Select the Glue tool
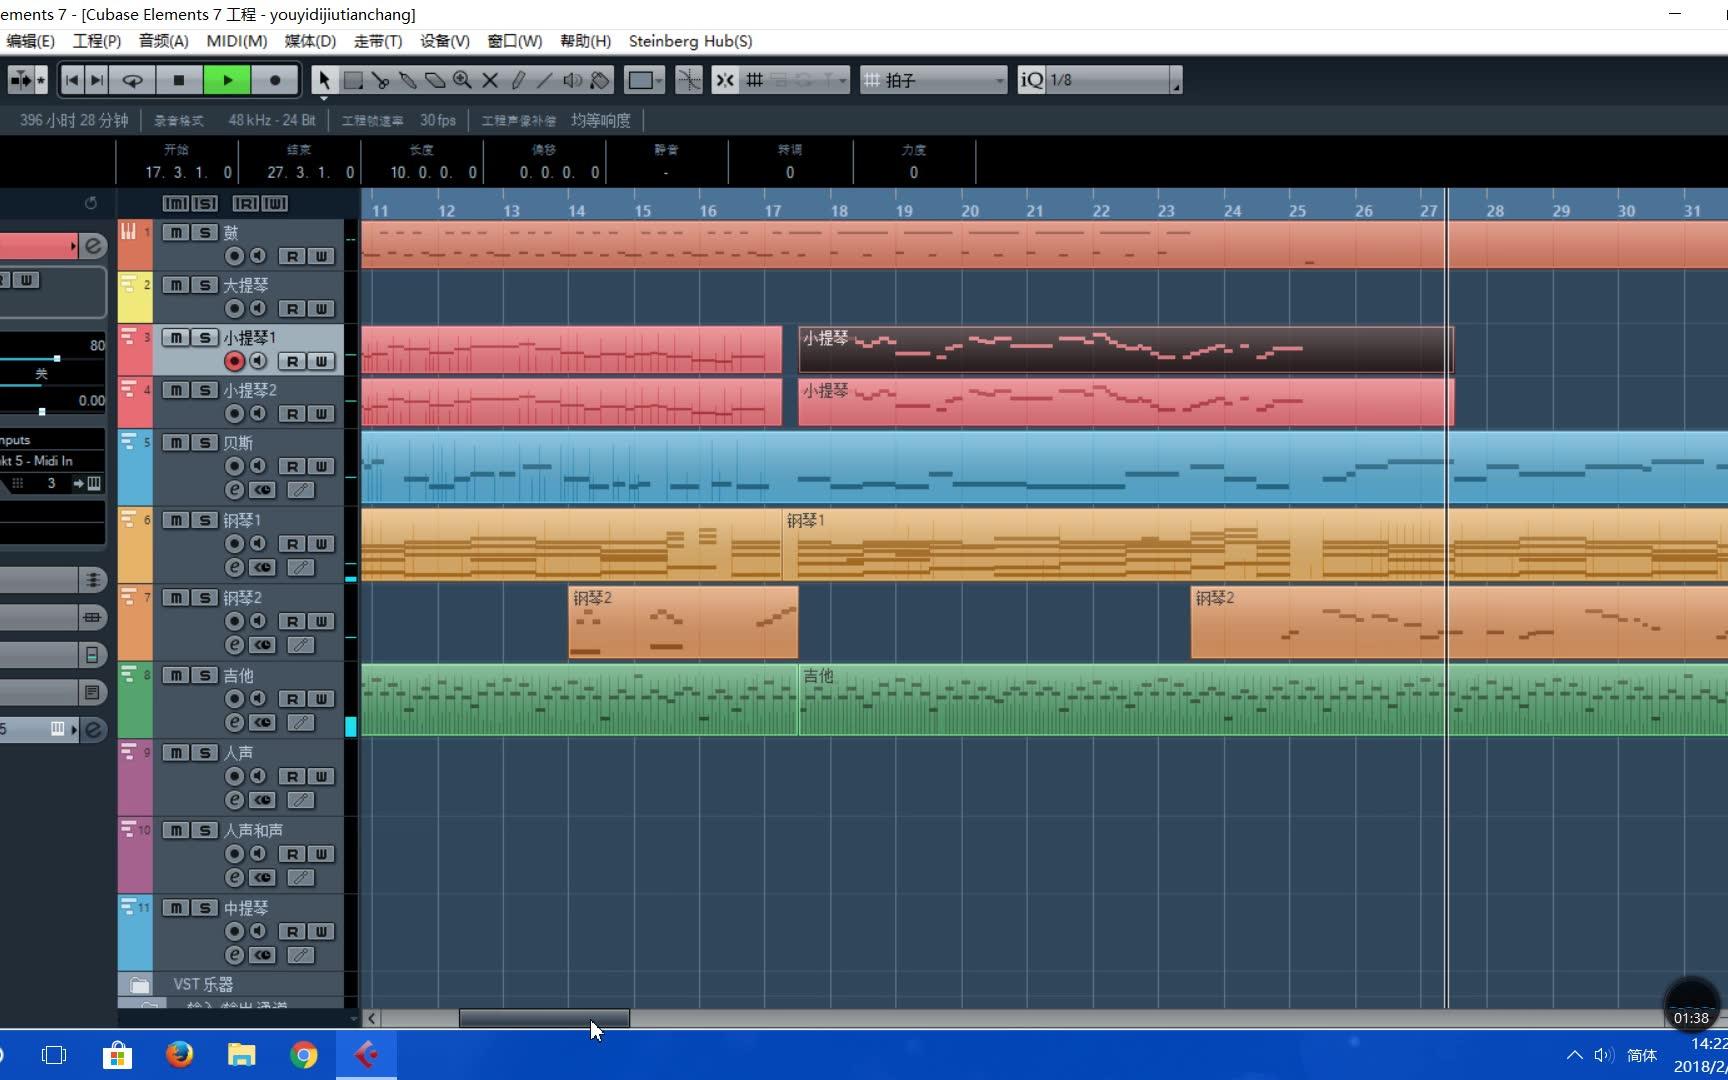 pyautogui.click(x=407, y=80)
